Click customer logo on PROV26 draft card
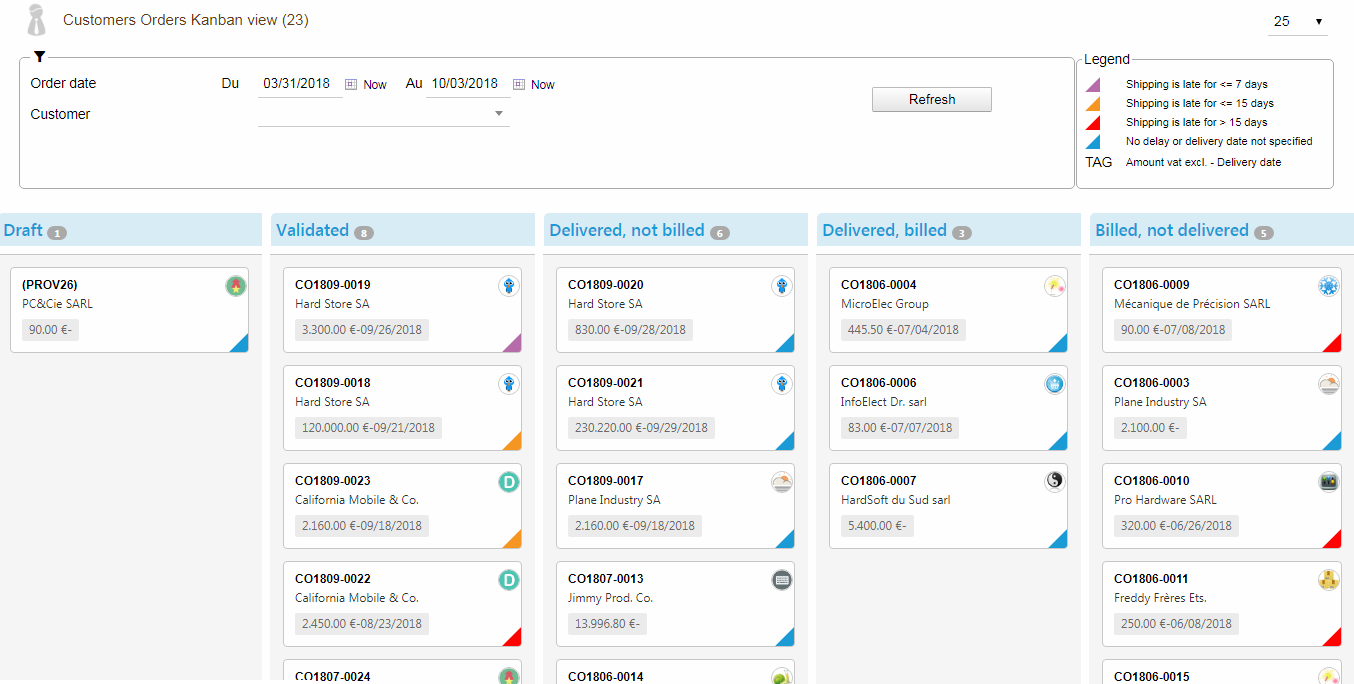The height and width of the screenshot is (684, 1354). pos(236,287)
